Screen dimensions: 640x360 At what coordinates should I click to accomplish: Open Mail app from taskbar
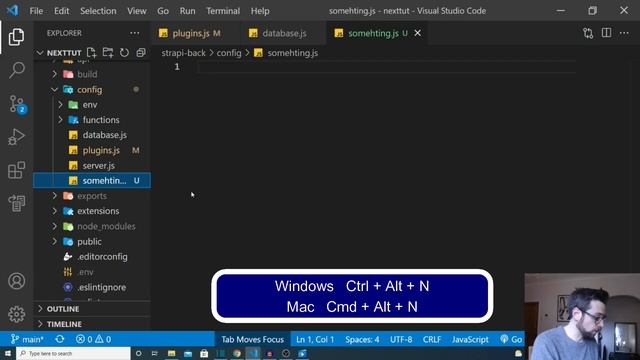[188, 353]
